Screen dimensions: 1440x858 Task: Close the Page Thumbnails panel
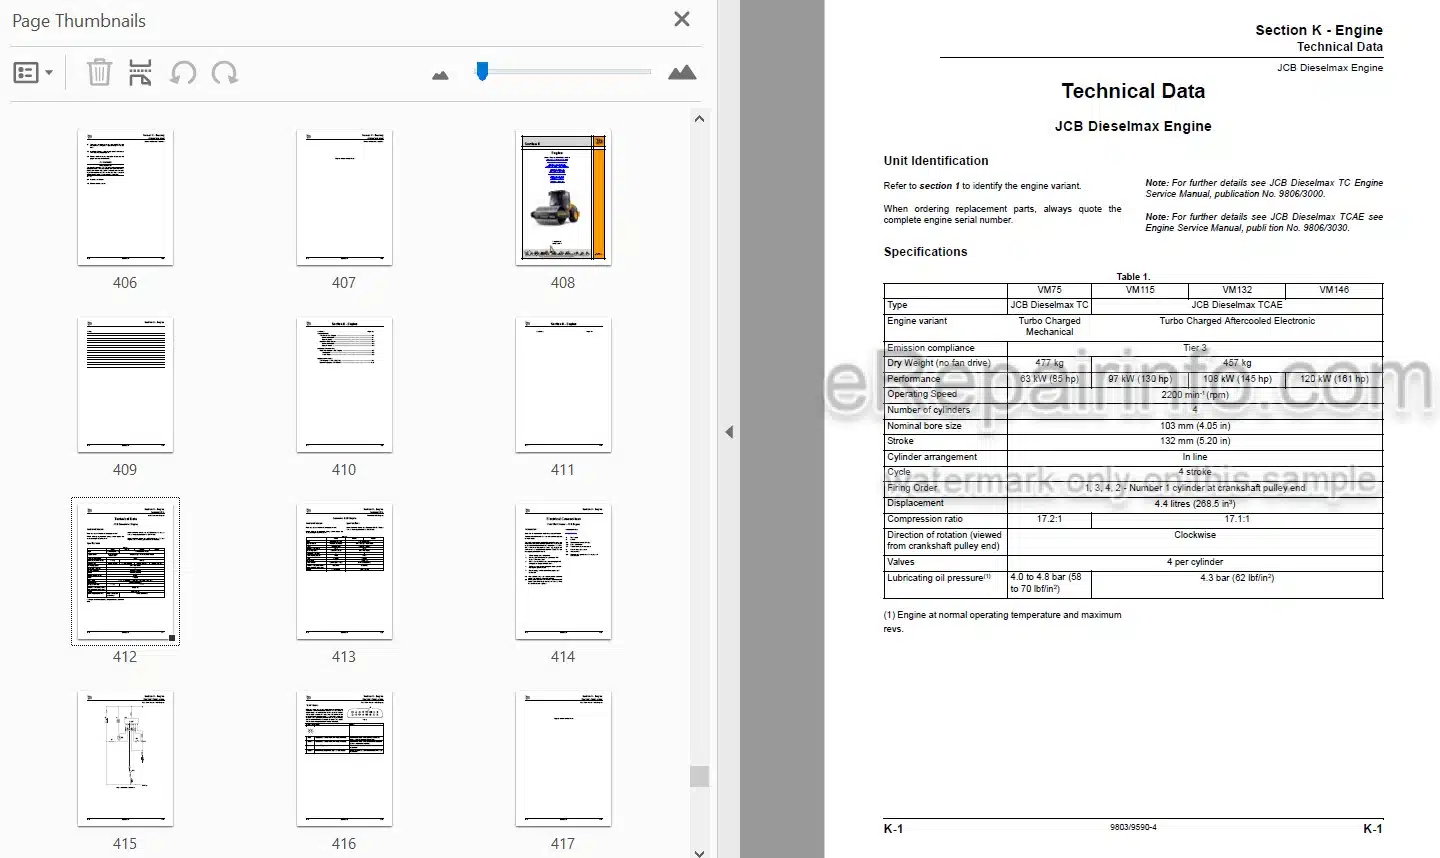pyautogui.click(x=682, y=19)
